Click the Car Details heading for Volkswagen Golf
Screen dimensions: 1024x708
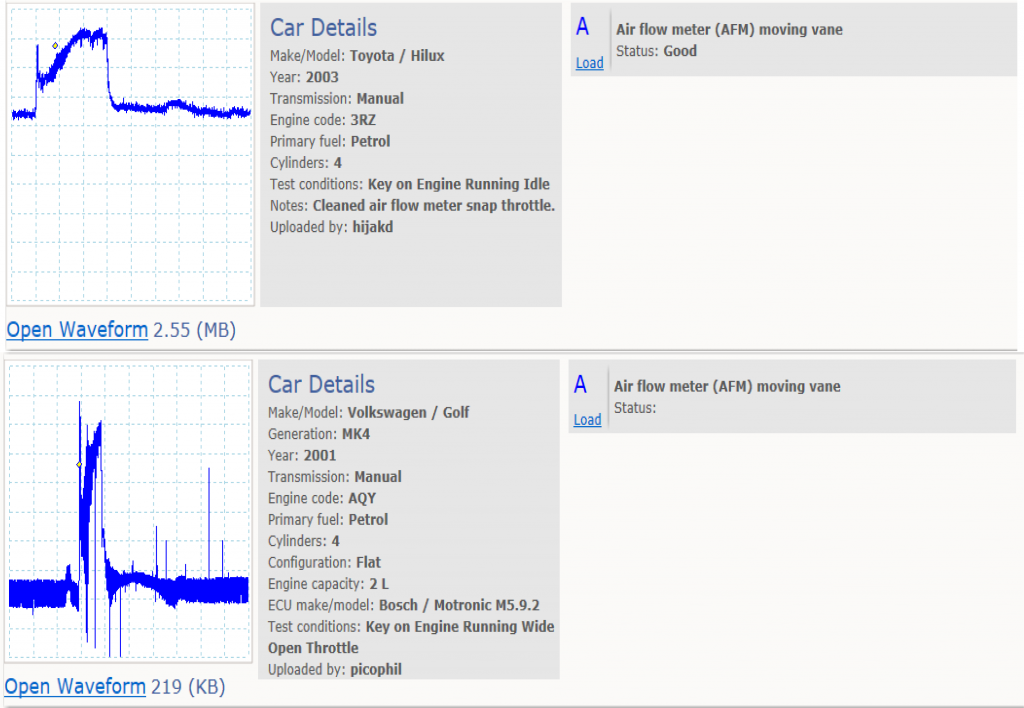tap(321, 385)
